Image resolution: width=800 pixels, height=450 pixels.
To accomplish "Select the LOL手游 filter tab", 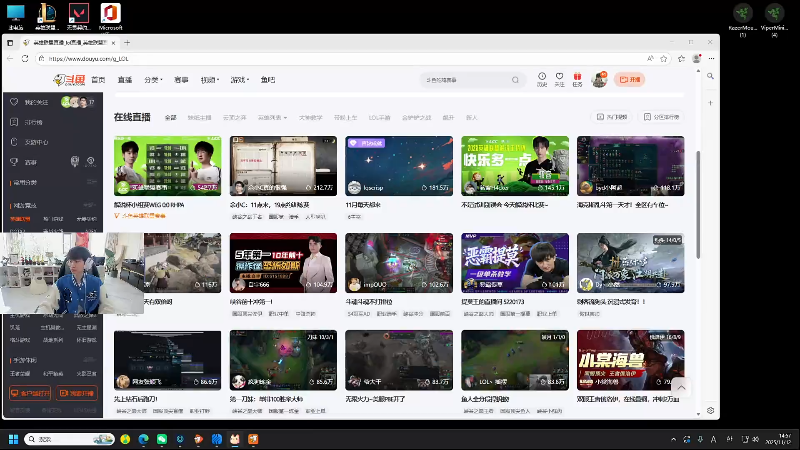I will click(x=380, y=117).
